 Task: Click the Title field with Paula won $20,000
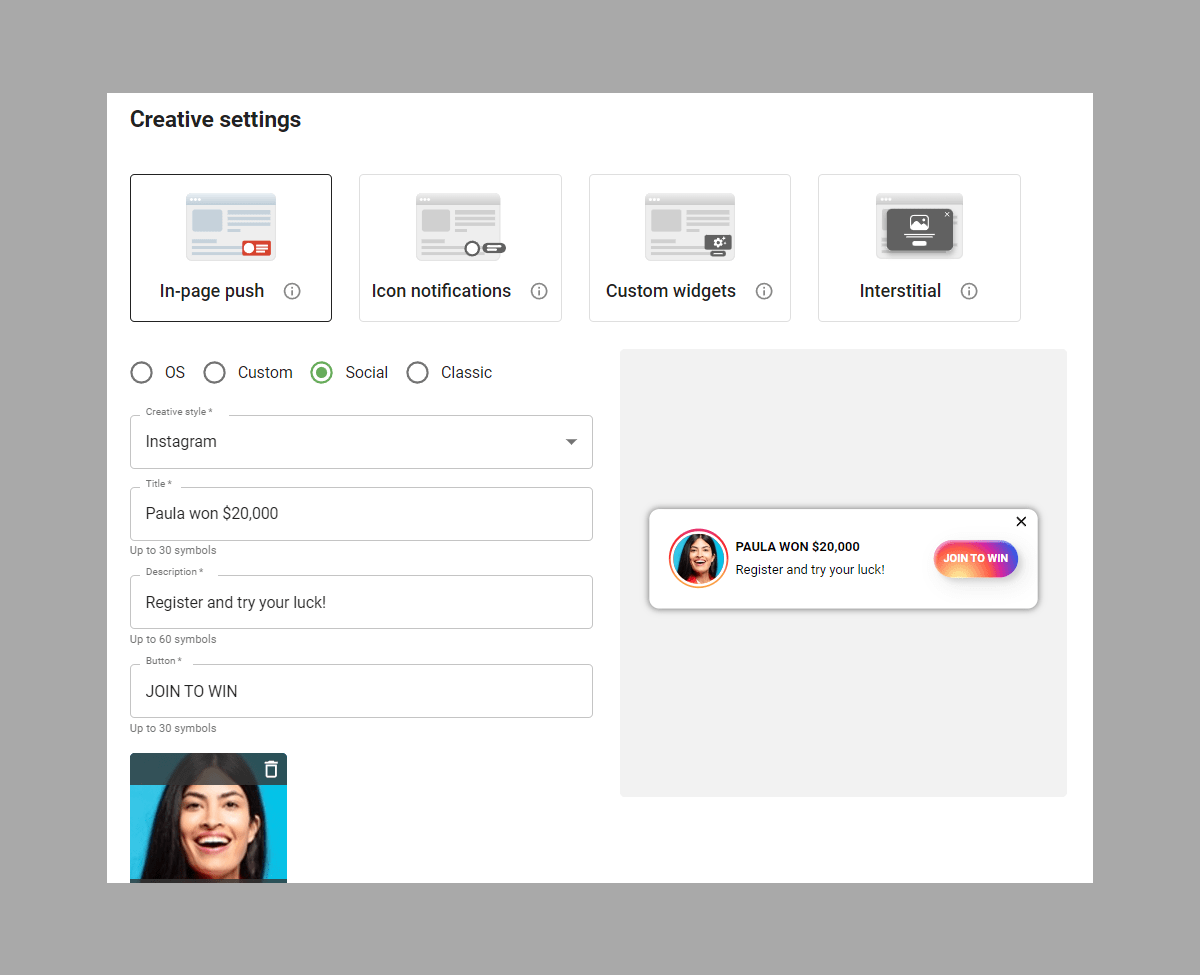(x=360, y=514)
